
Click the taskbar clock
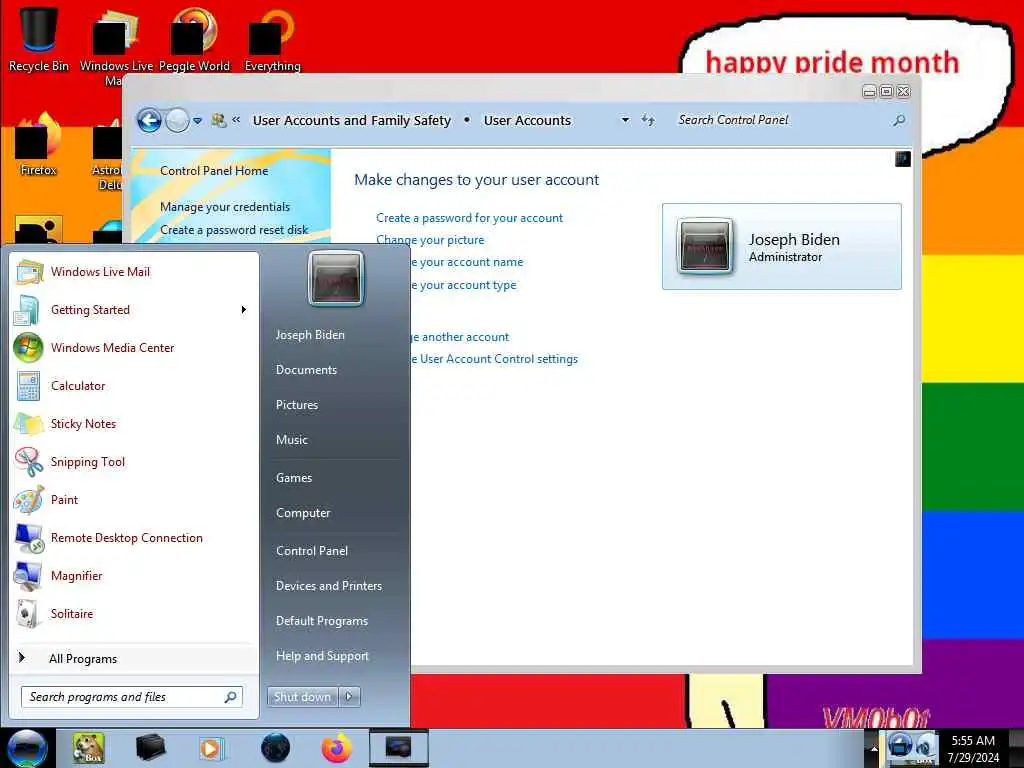(x=973, y=748)
